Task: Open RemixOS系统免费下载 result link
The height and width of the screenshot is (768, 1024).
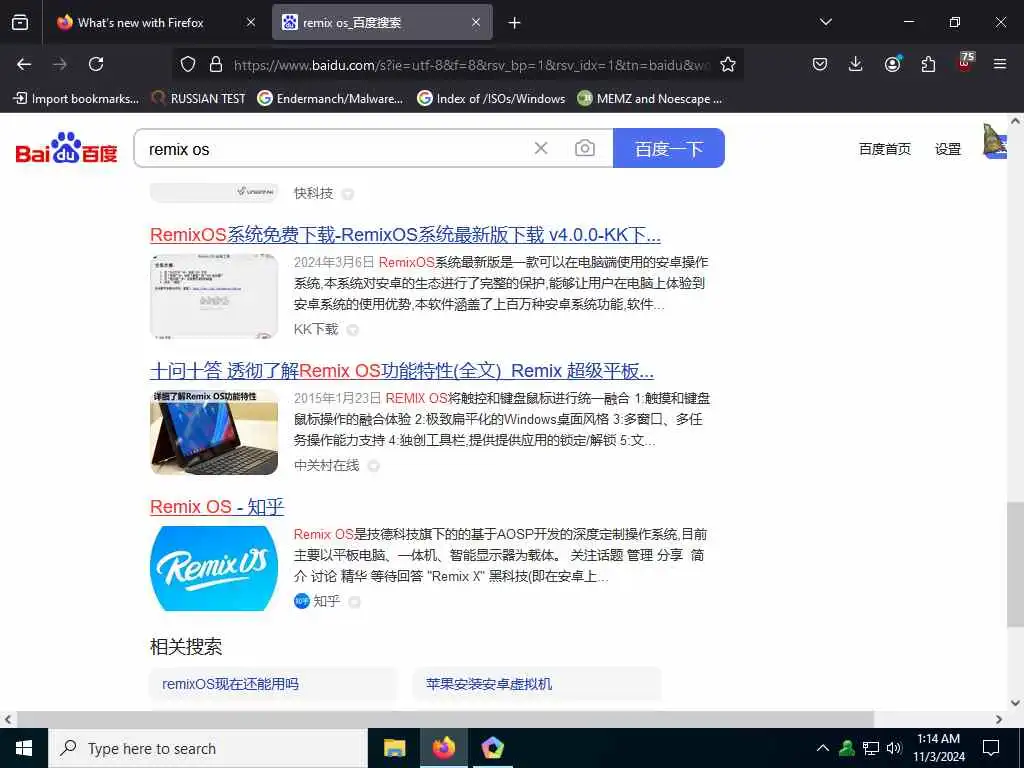Action: [x=405, y=235]
